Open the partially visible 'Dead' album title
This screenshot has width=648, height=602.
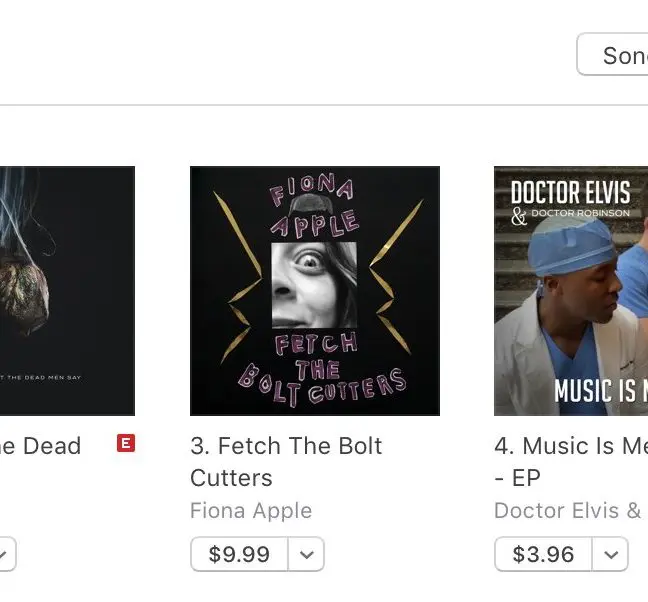point(40,446)
